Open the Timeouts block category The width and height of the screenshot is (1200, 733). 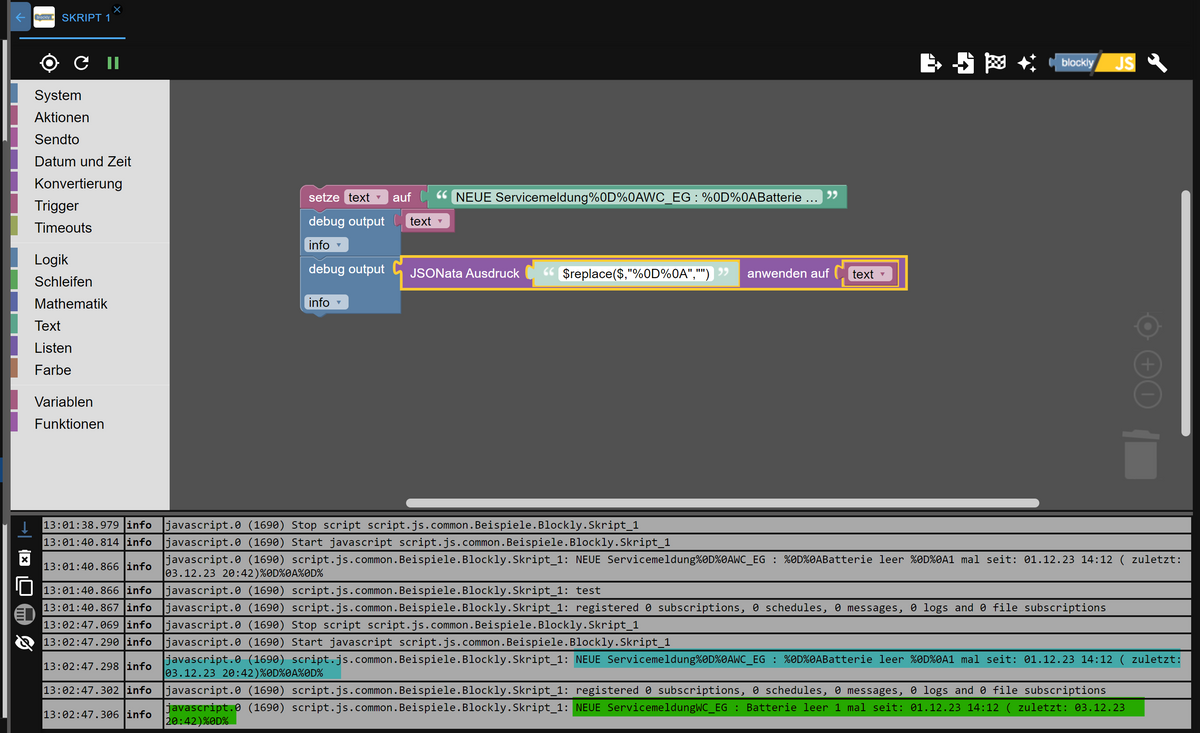tap(63, 227)
